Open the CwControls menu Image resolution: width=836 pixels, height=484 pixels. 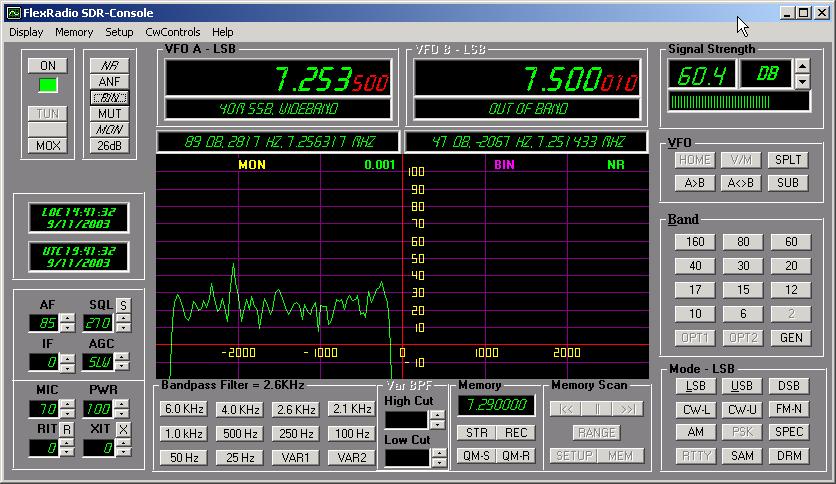173,32
